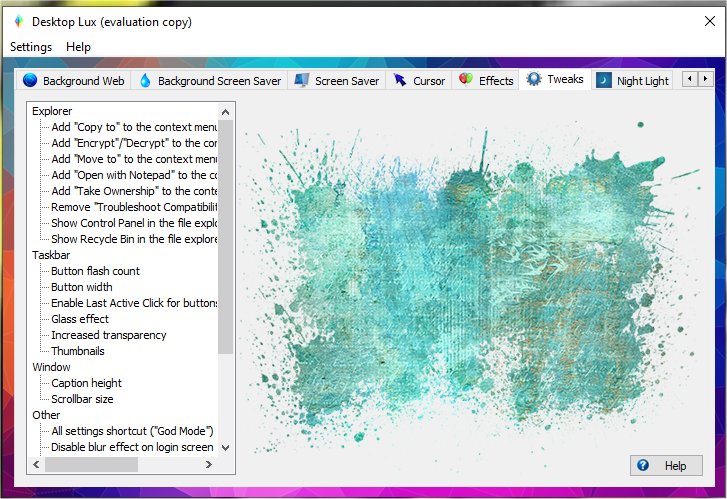The image size is (727, 499).
Task: Click the tree's scroll down arrow
Action: (x=226, y=448)
